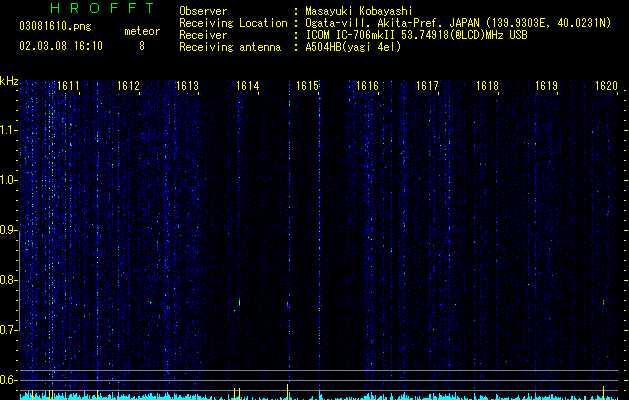Click the 1616 time marker
Image resolution: width=629 pixels, height=400 pixels.
[367, 86]
